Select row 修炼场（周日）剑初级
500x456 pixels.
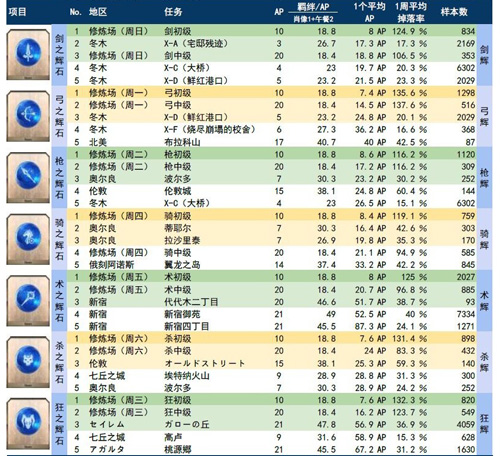[272, 31]
